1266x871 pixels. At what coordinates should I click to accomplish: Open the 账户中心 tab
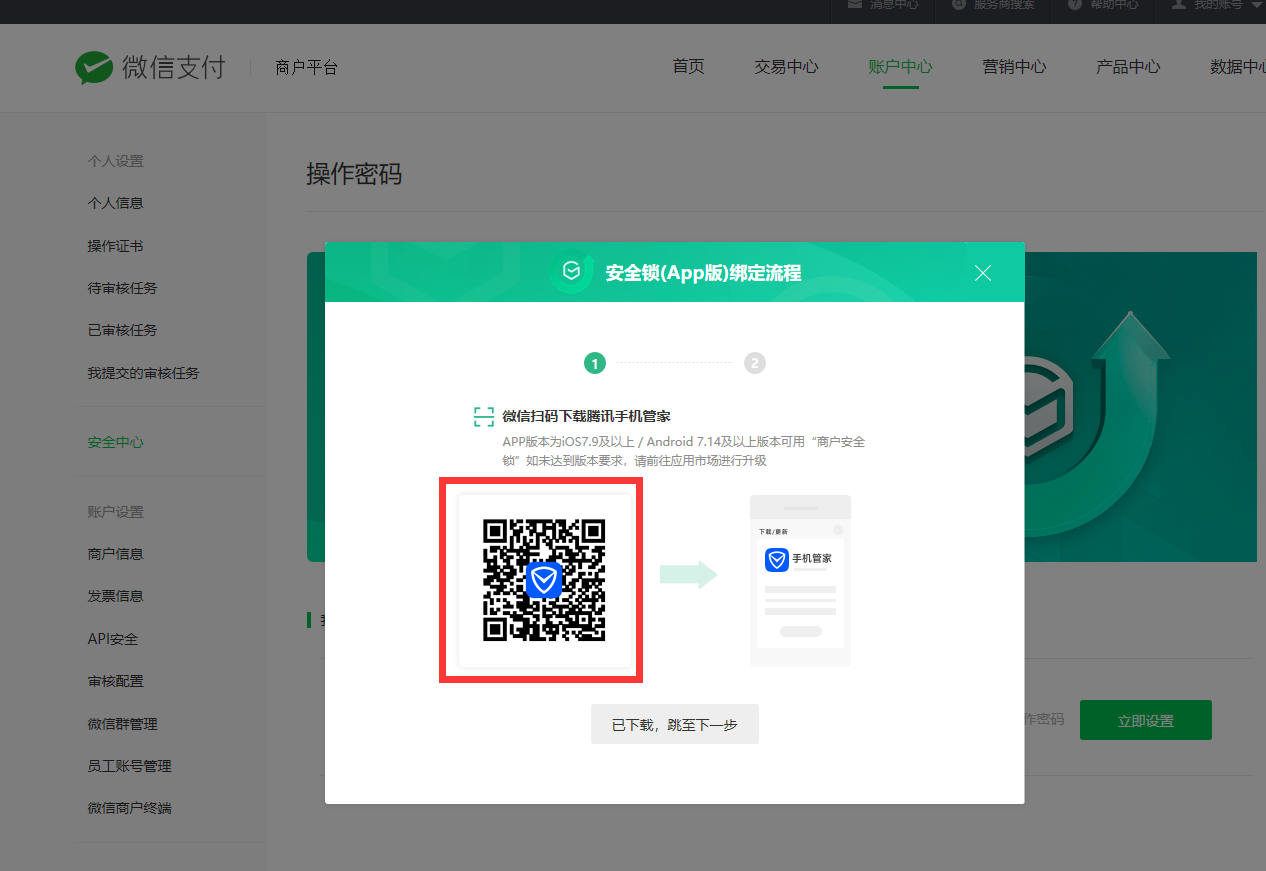pos(900,67)
